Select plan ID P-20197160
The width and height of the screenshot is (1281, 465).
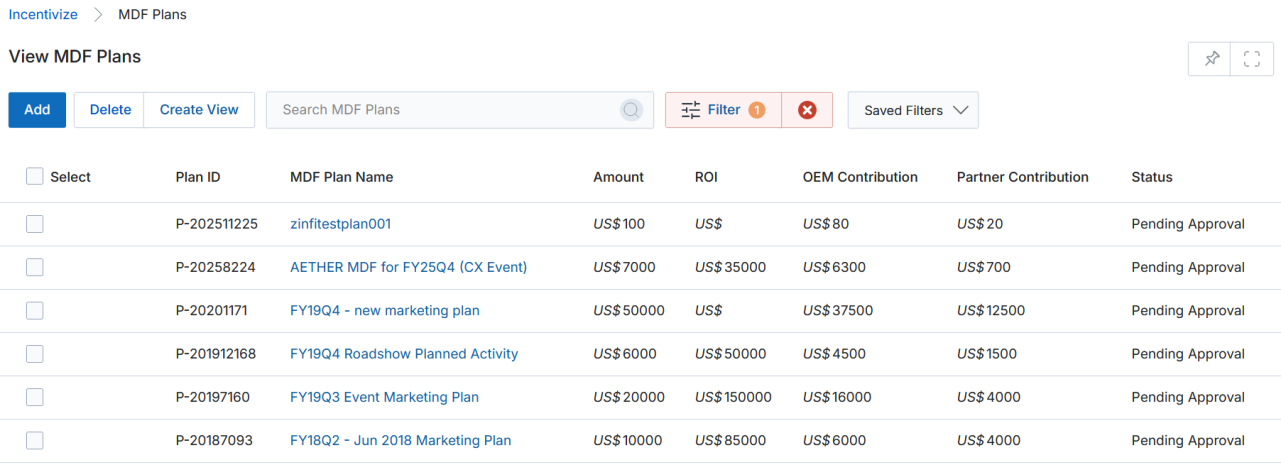coord(212,397)
